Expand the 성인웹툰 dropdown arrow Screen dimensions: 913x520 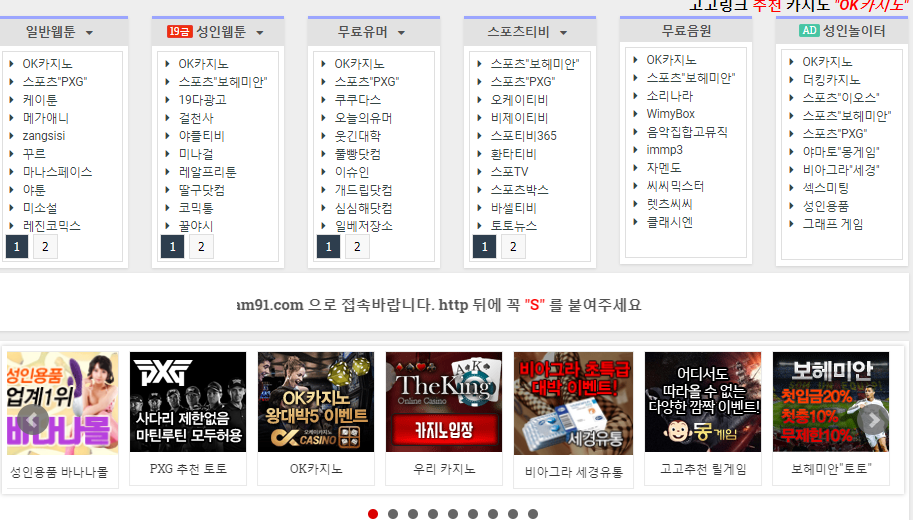[260, 33]
